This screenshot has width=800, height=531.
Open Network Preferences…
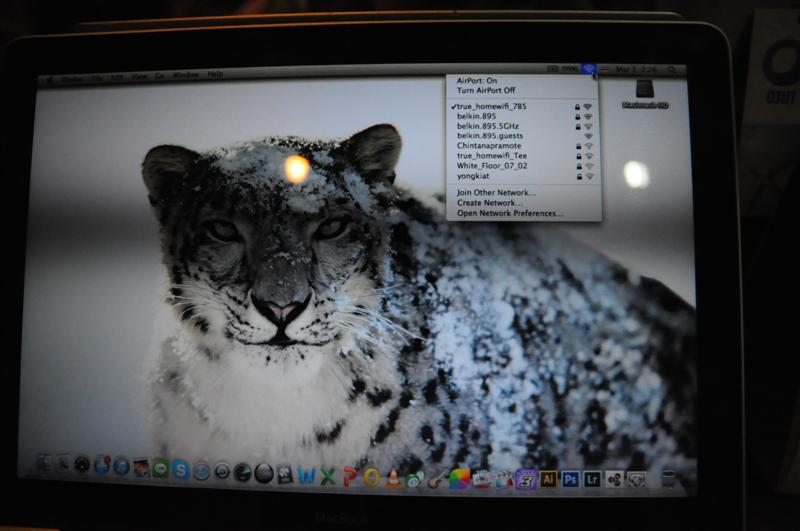523,213
